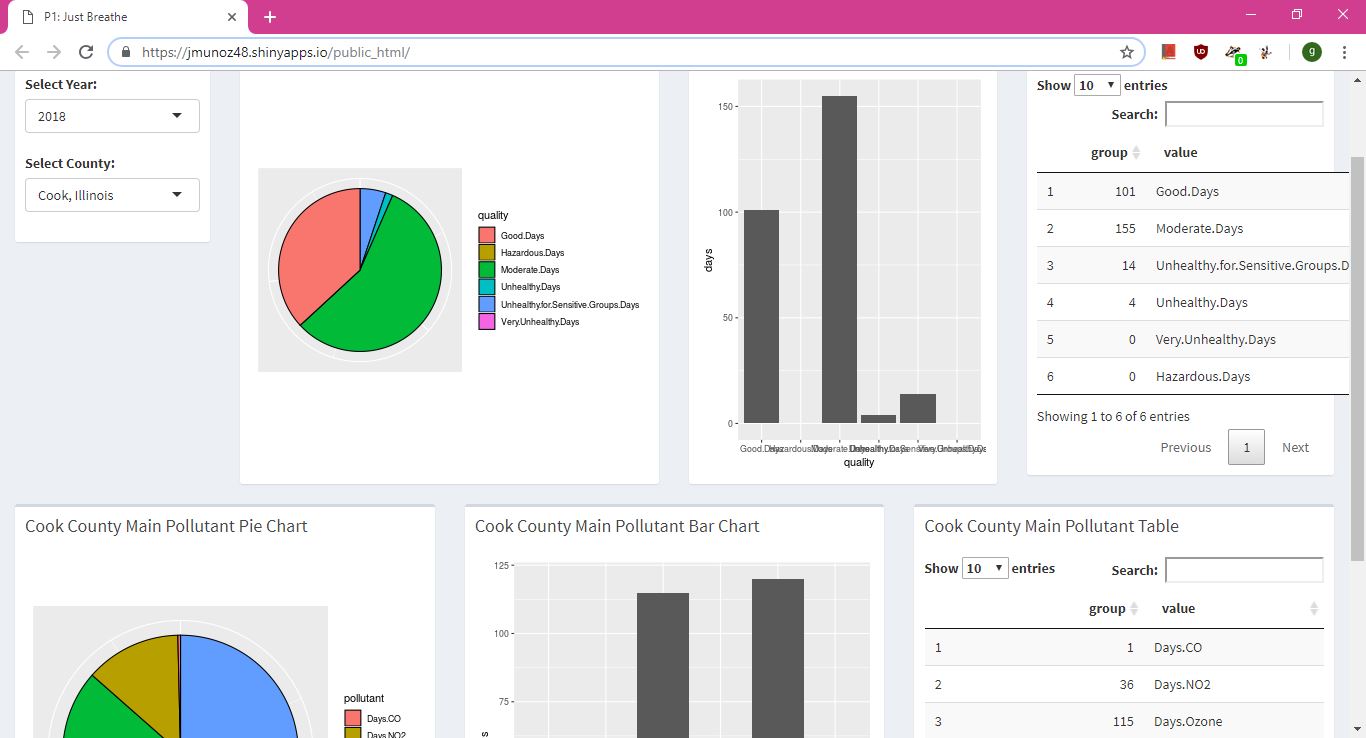Click Good.Days red legend swatch

487,236
